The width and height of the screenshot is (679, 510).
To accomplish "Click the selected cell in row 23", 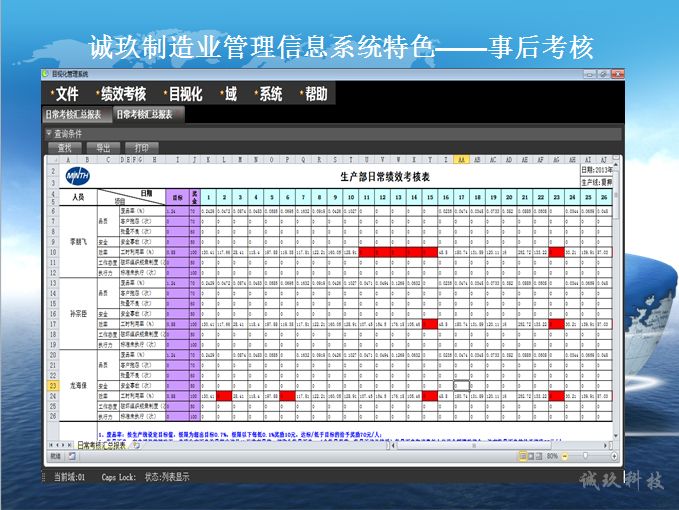I will click(462, 385).
